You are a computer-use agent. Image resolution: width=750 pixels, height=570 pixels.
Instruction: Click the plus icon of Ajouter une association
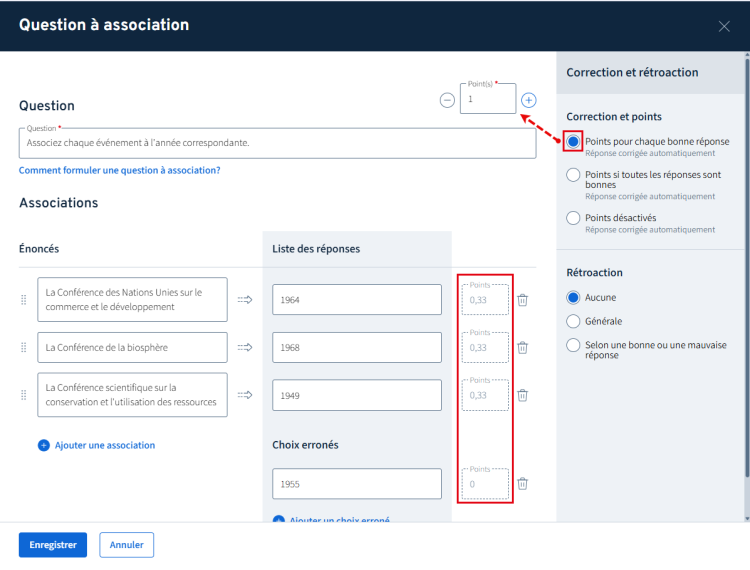coord(43,445)
